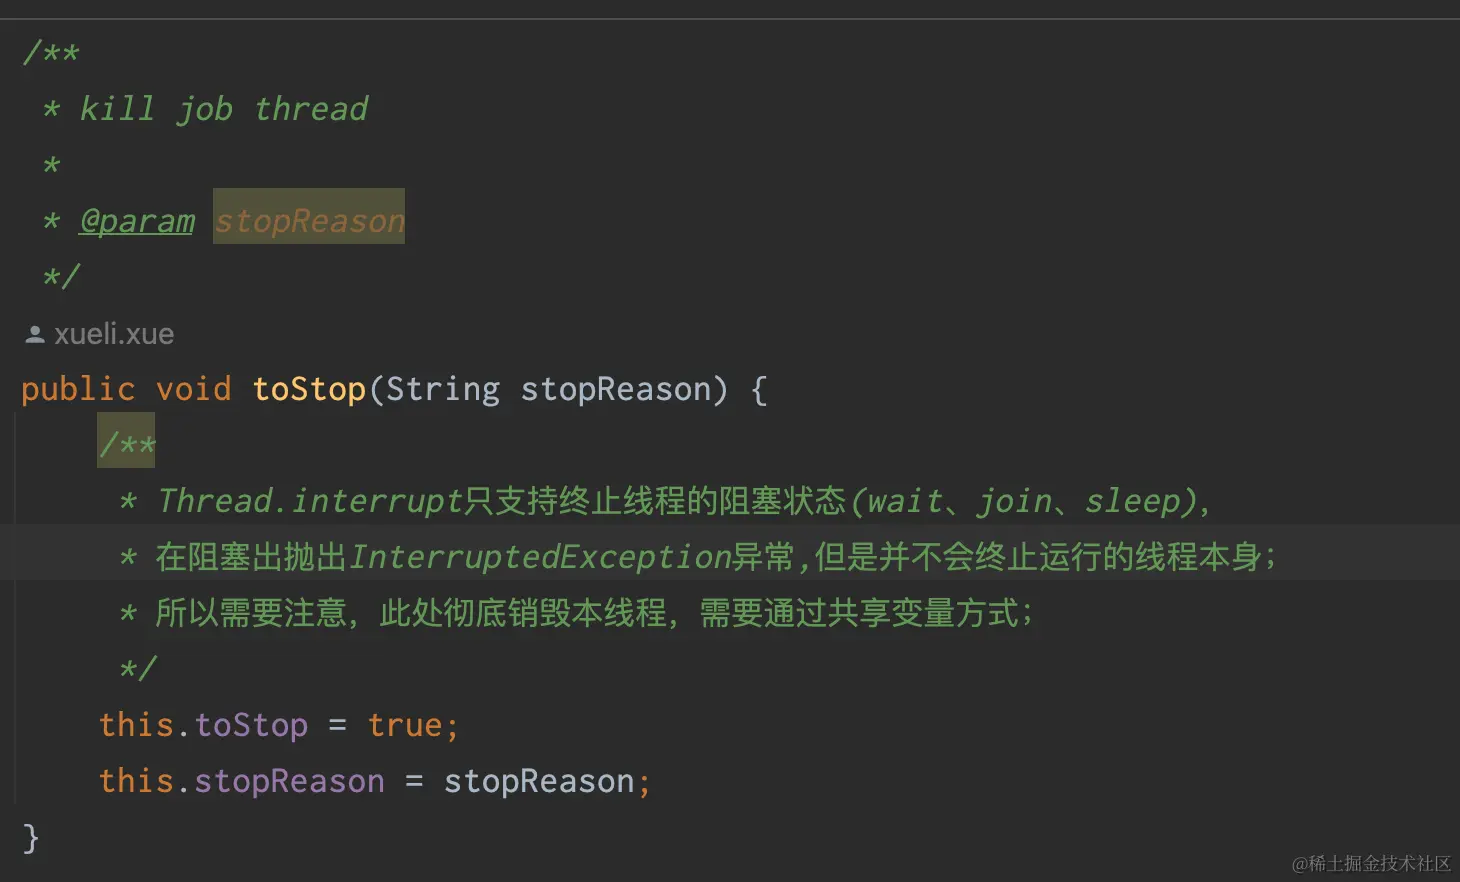Click the void return type keyword
This screenshot has width=1460, height=882.
pyautogui.click(x=194, y=389)
